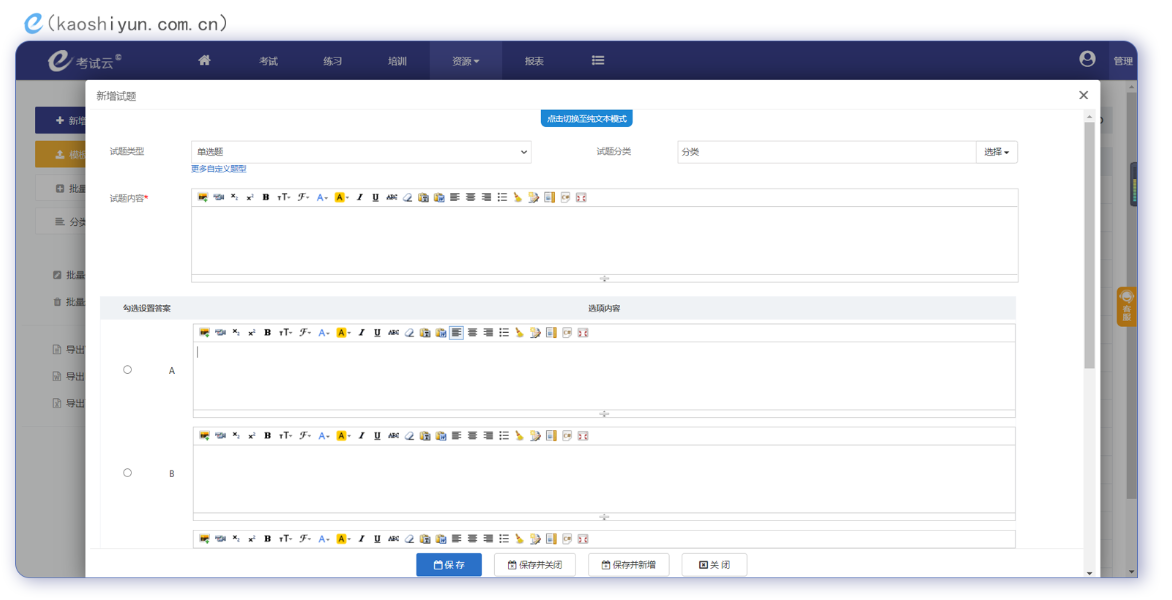Click subscript icon in option B's toolbar
1172x600 pixels.
[x=235, y=436]
